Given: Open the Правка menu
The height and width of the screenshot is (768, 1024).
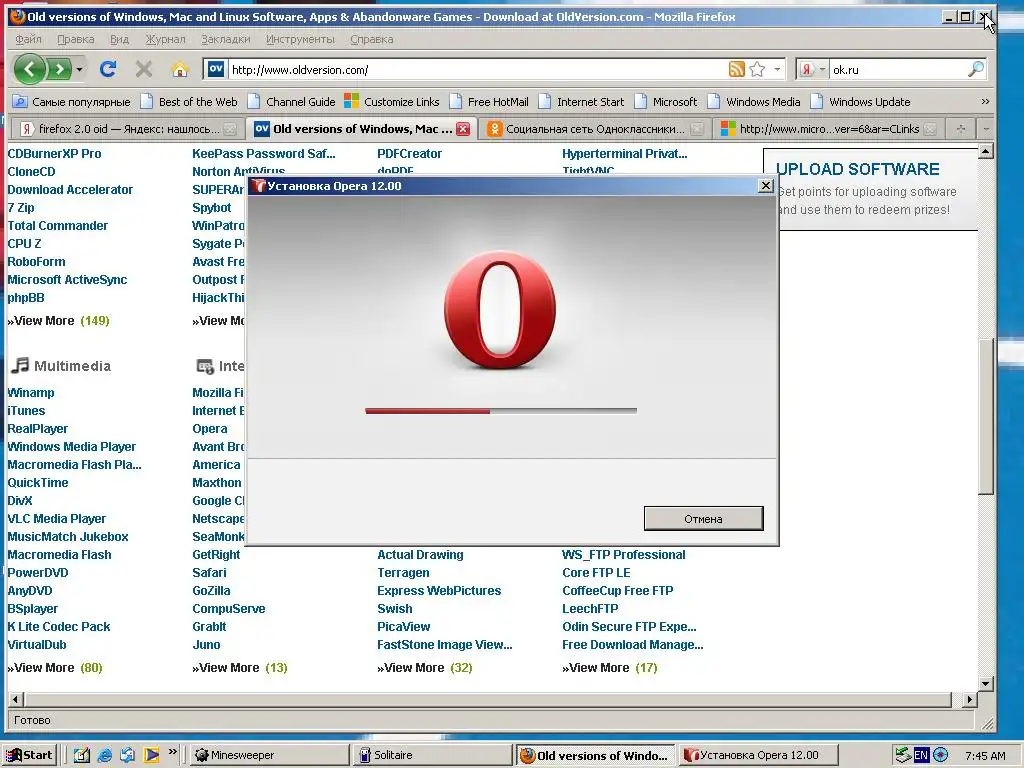Looking at the screenshot, I should [x=76, y=39].
